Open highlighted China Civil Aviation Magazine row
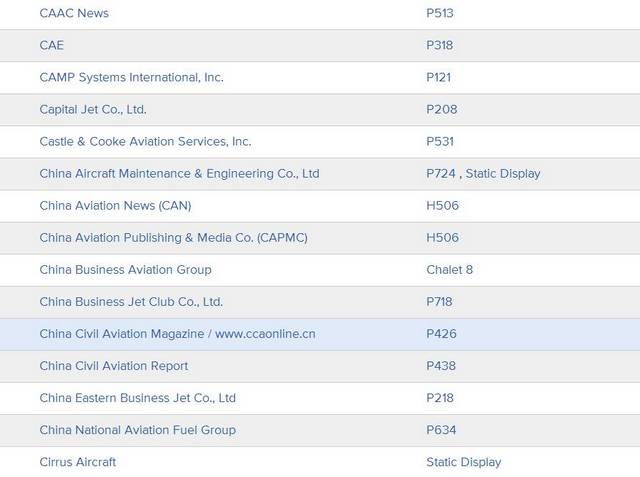The image size is (640, 477). pyautogui.click(x=177, y=333)
